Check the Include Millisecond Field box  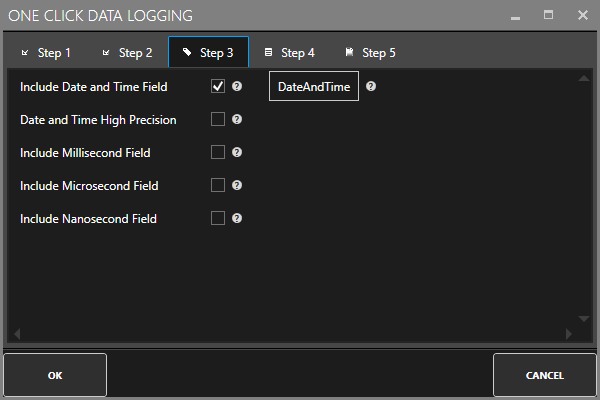click(218, 153)
